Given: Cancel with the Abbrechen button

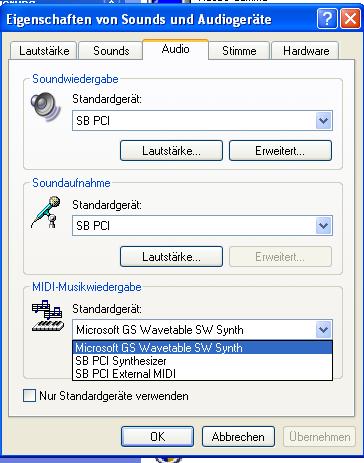Looking at the screenshot, I should (x=238, y=436).
